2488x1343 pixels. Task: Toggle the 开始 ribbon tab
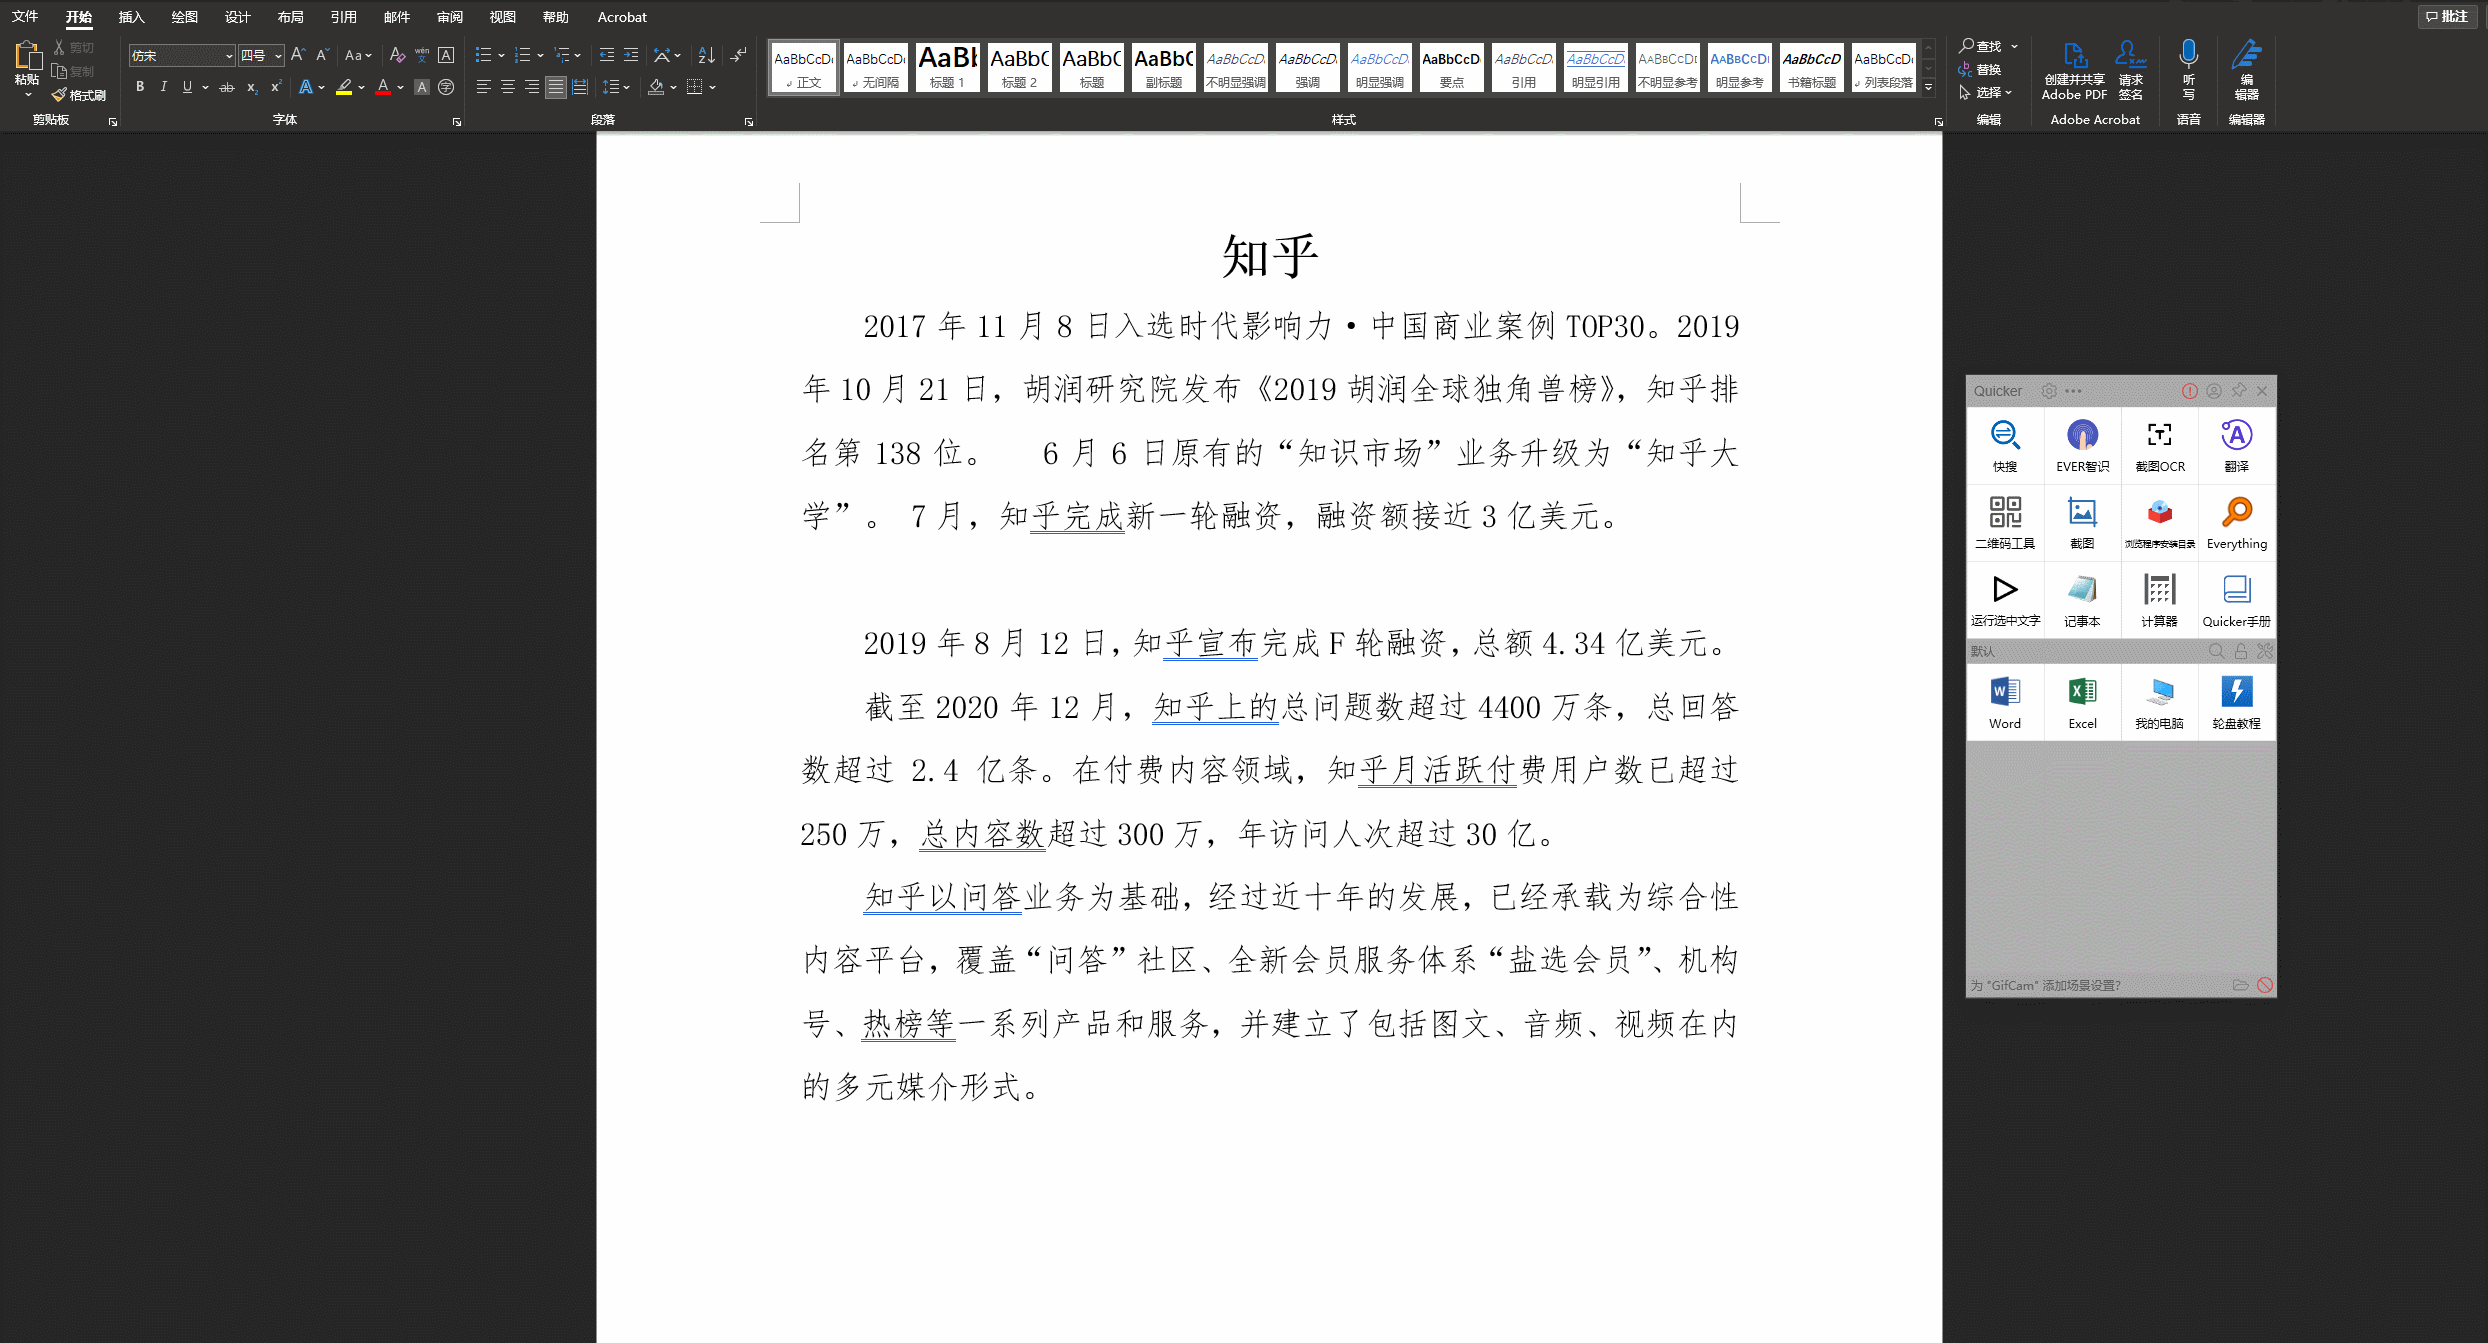pyautogui.click(x=78, y=17)
